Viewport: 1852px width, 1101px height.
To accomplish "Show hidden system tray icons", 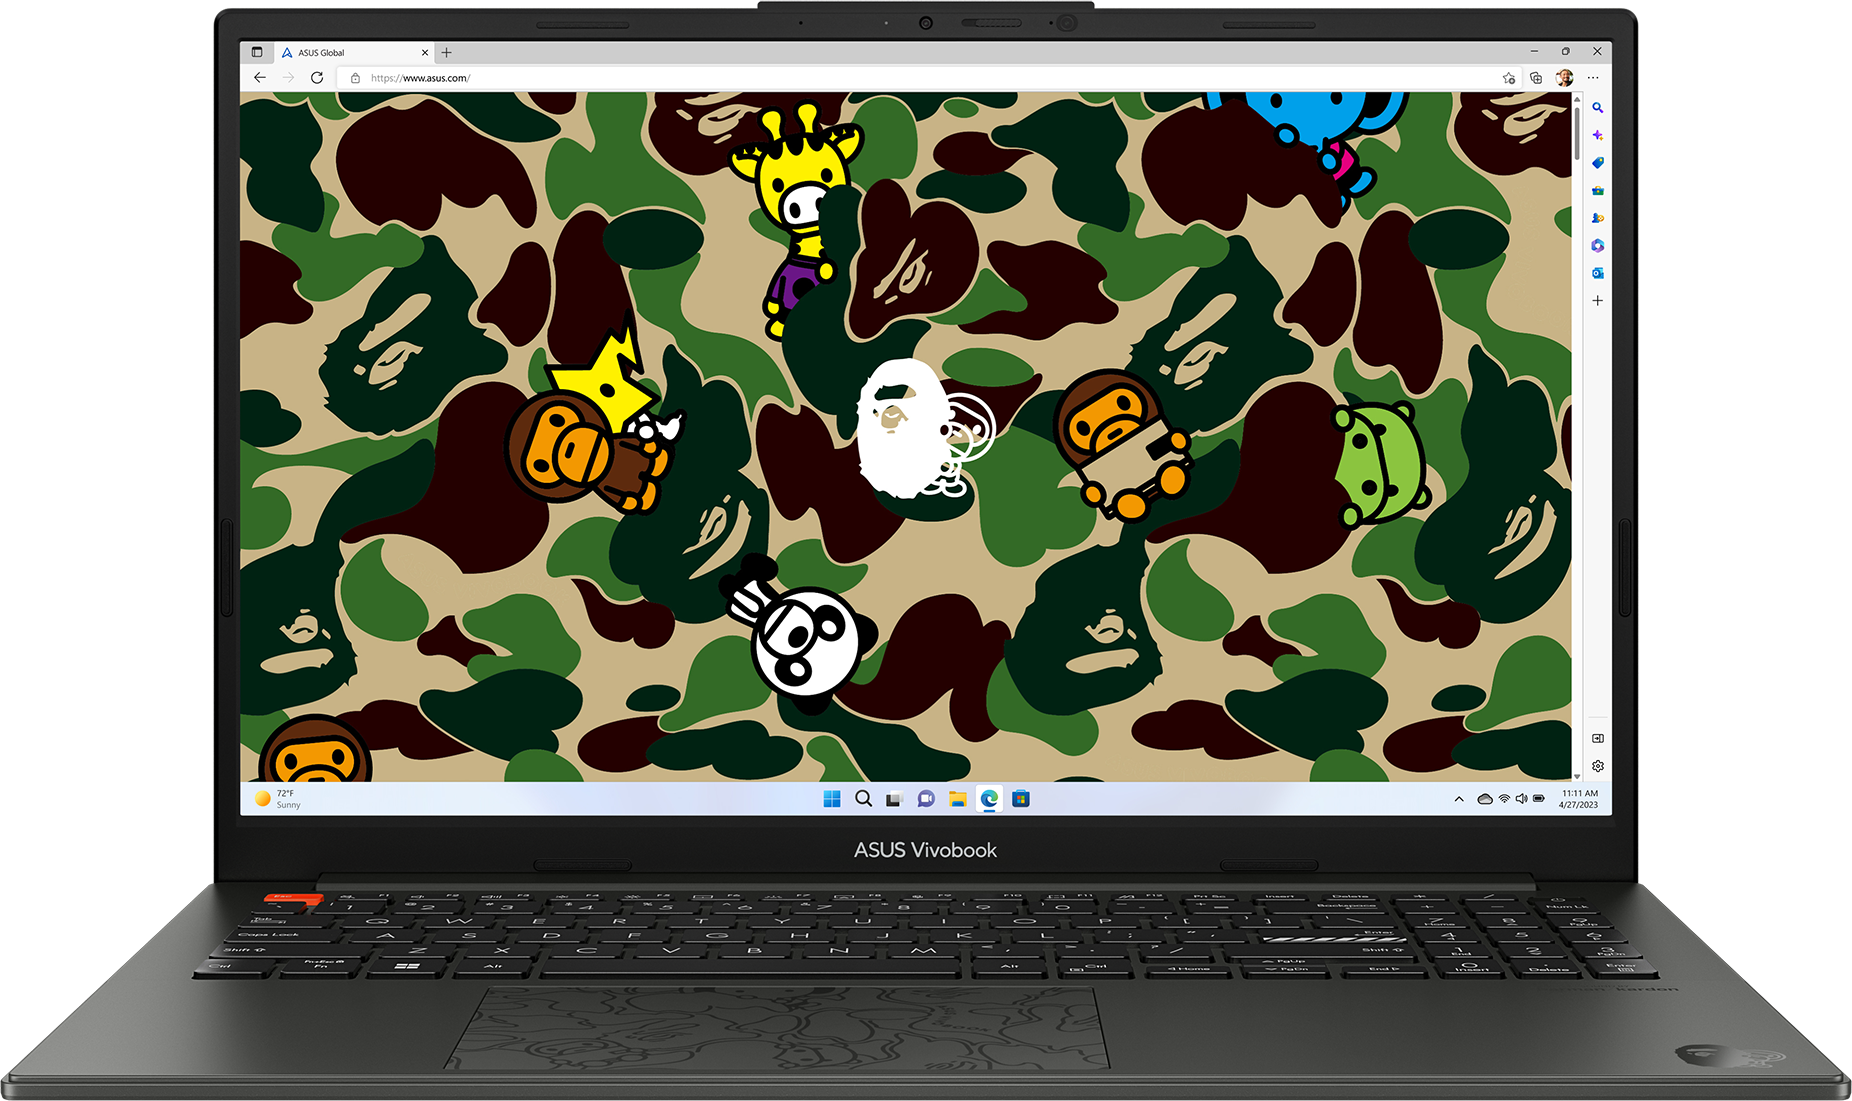I will pos(1459,799).
